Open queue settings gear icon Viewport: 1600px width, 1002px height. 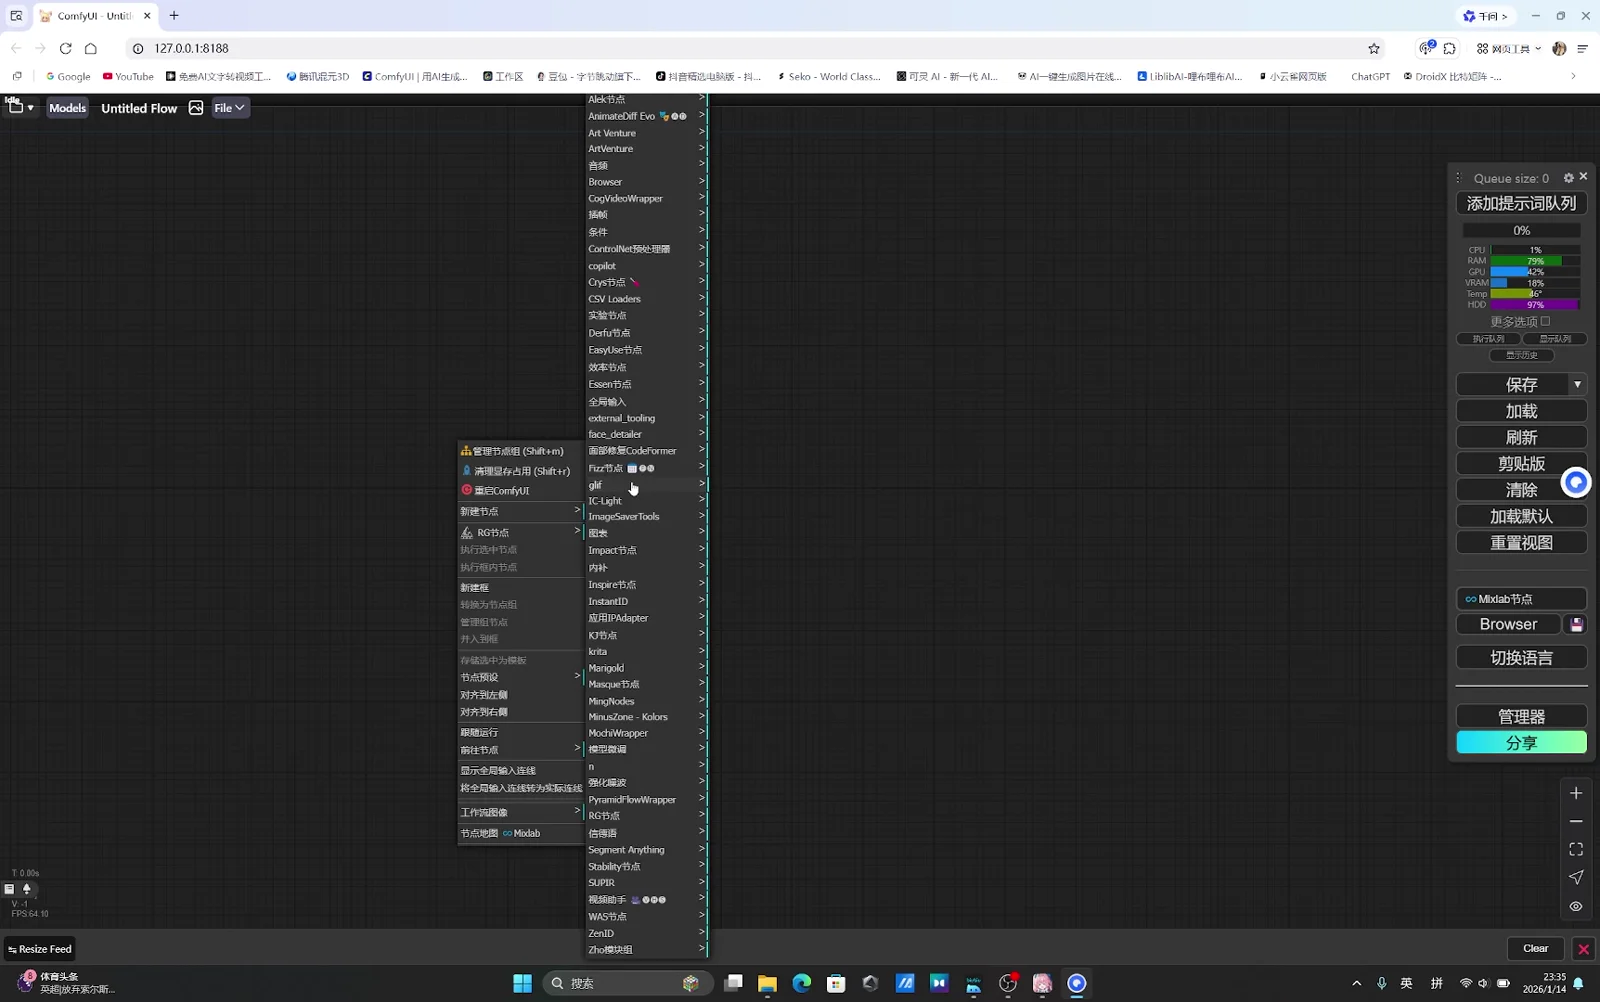click(x=1568, y=178)
